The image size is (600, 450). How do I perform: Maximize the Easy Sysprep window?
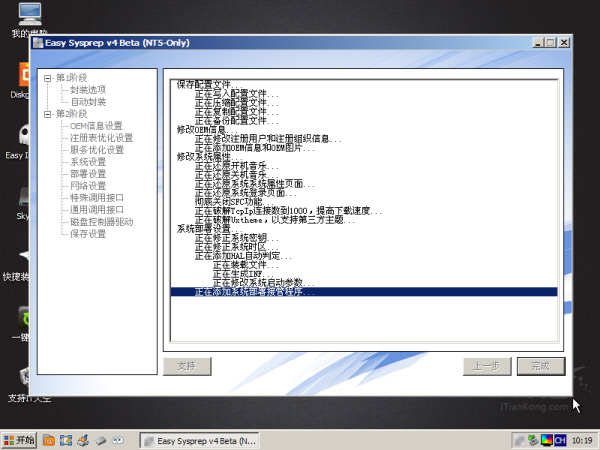coord(550,43)
